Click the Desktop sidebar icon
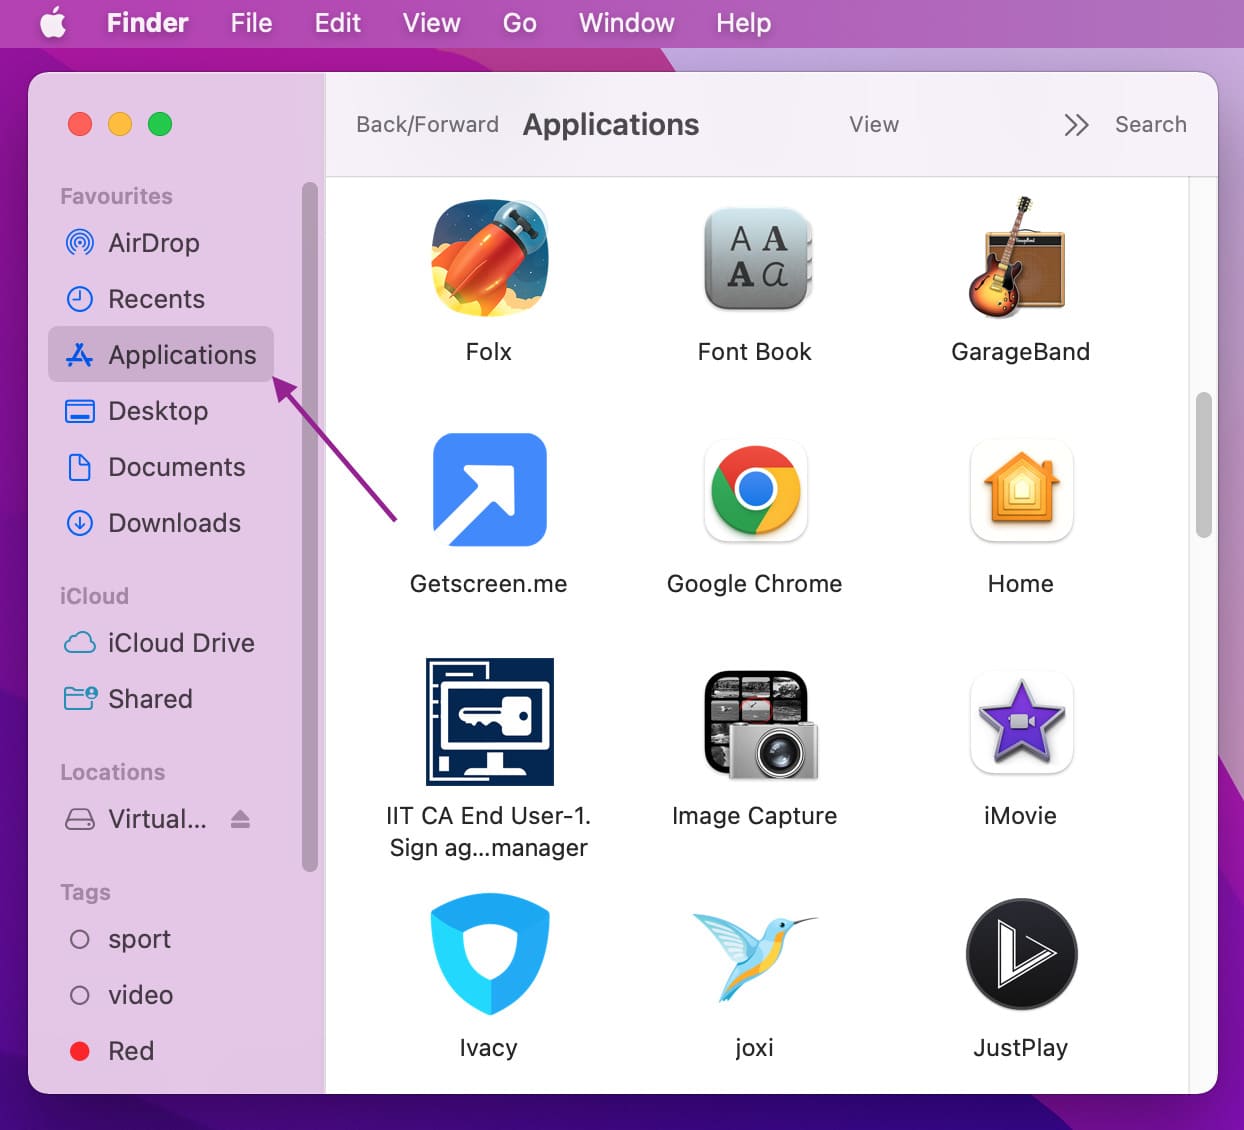The image size is (1244, 1130). (80, 411)
